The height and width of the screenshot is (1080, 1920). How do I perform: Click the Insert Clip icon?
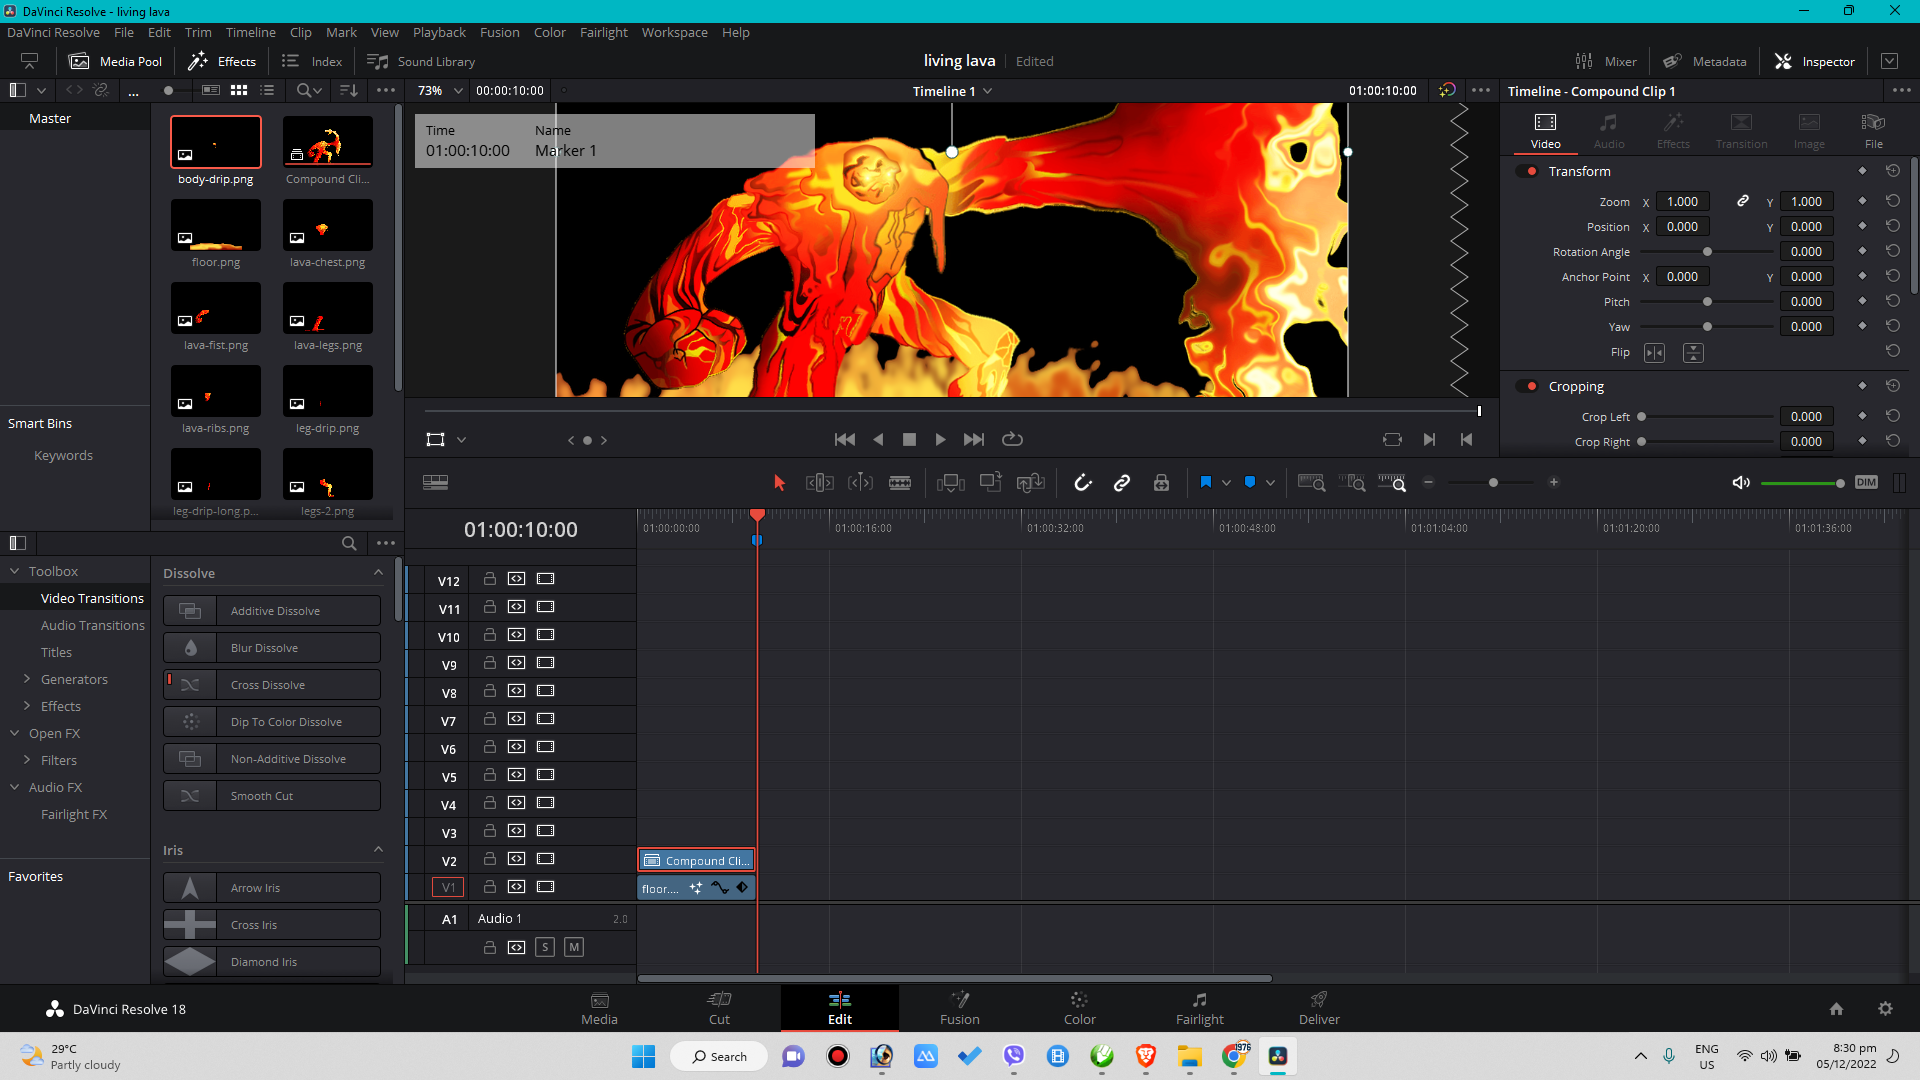click(x=951, y=483)
